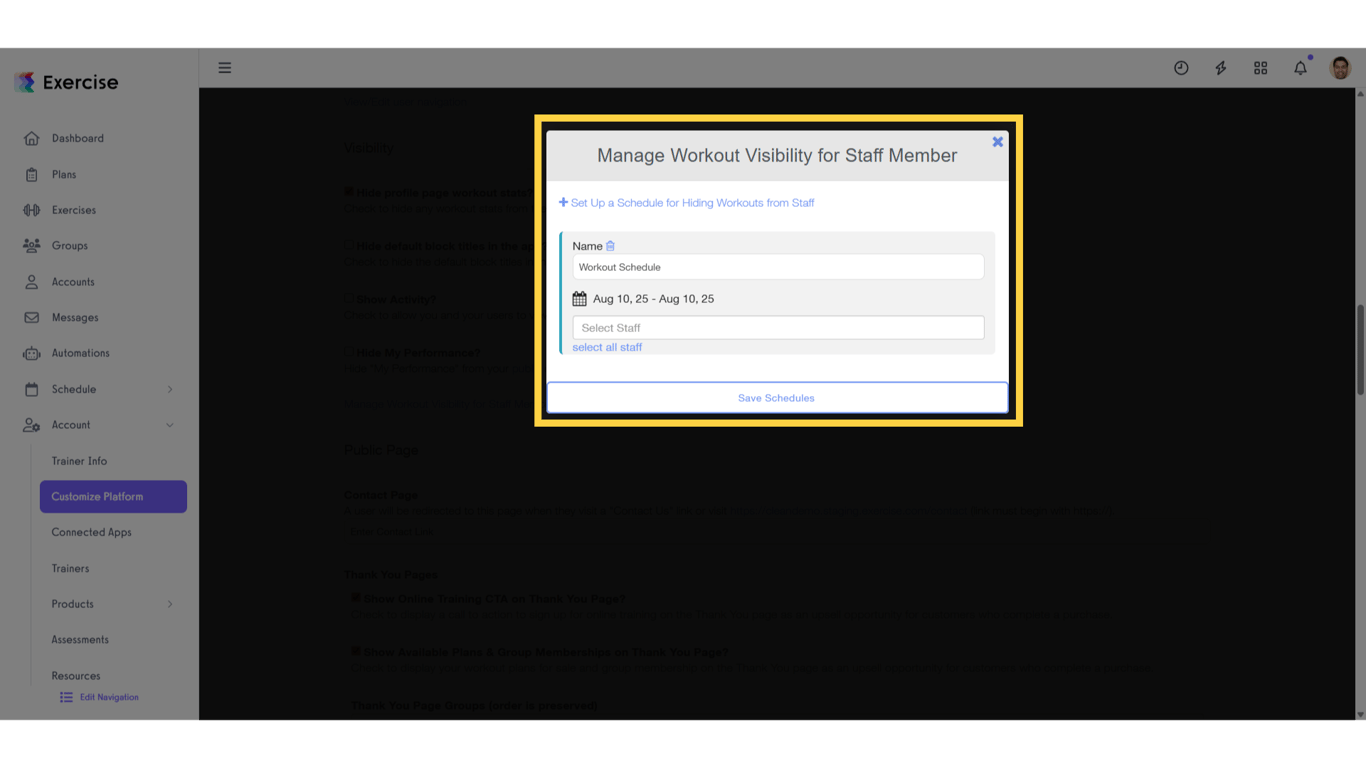Viewport: 1366px width, 768px height.
Task: Open the calendar icon next to date range
Action: pos(579,297)
